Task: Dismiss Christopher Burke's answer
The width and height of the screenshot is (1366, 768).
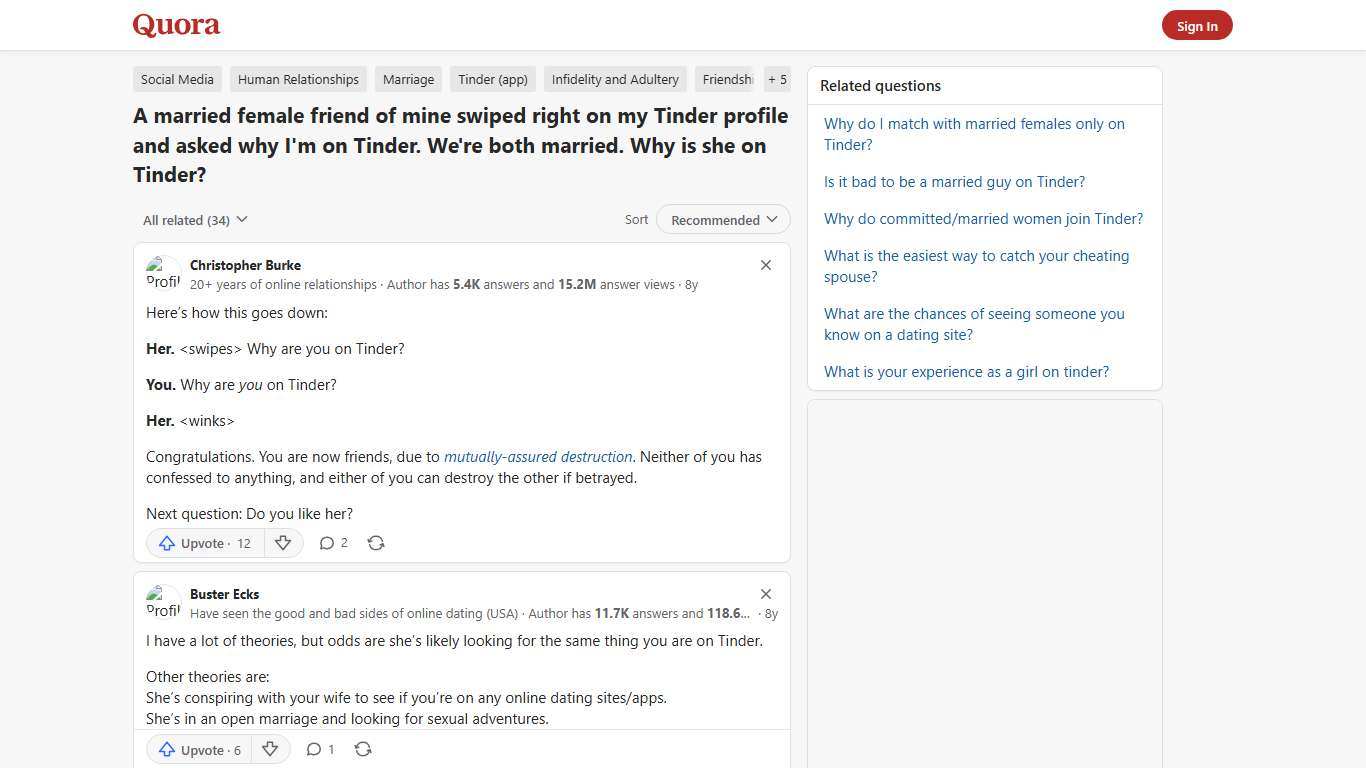Action: [766, 265]
